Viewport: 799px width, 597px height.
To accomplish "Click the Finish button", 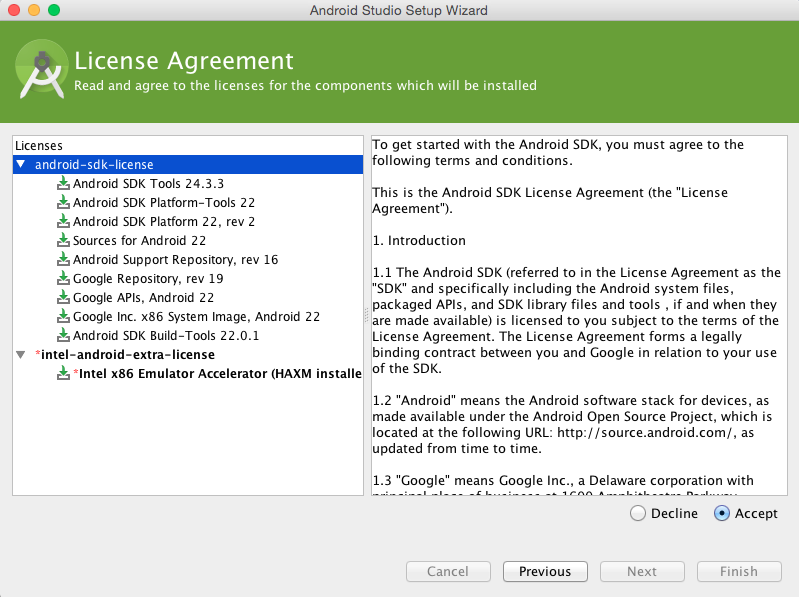I will tap(739, 572).
